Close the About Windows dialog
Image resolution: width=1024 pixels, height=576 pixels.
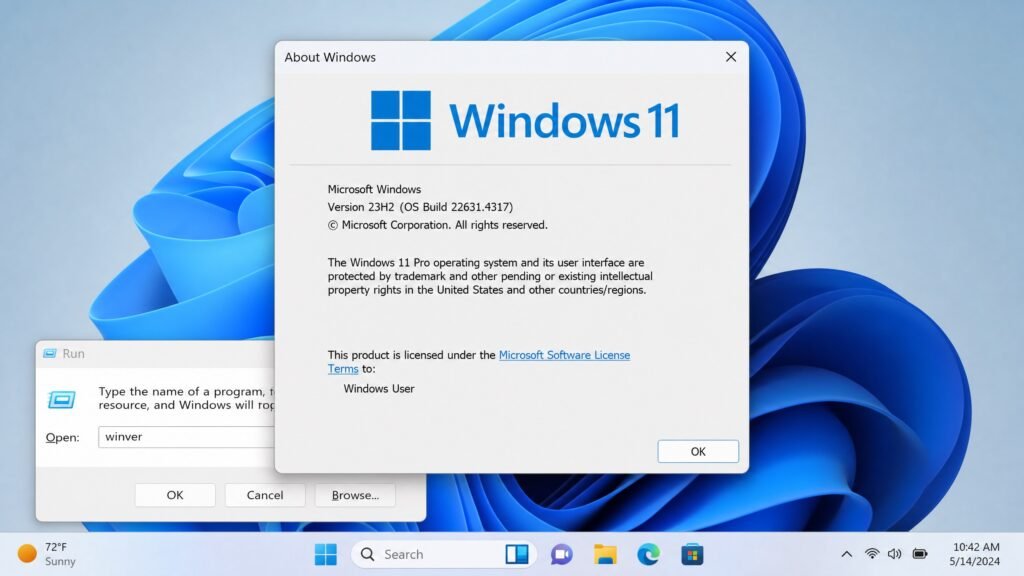[731, 57]
